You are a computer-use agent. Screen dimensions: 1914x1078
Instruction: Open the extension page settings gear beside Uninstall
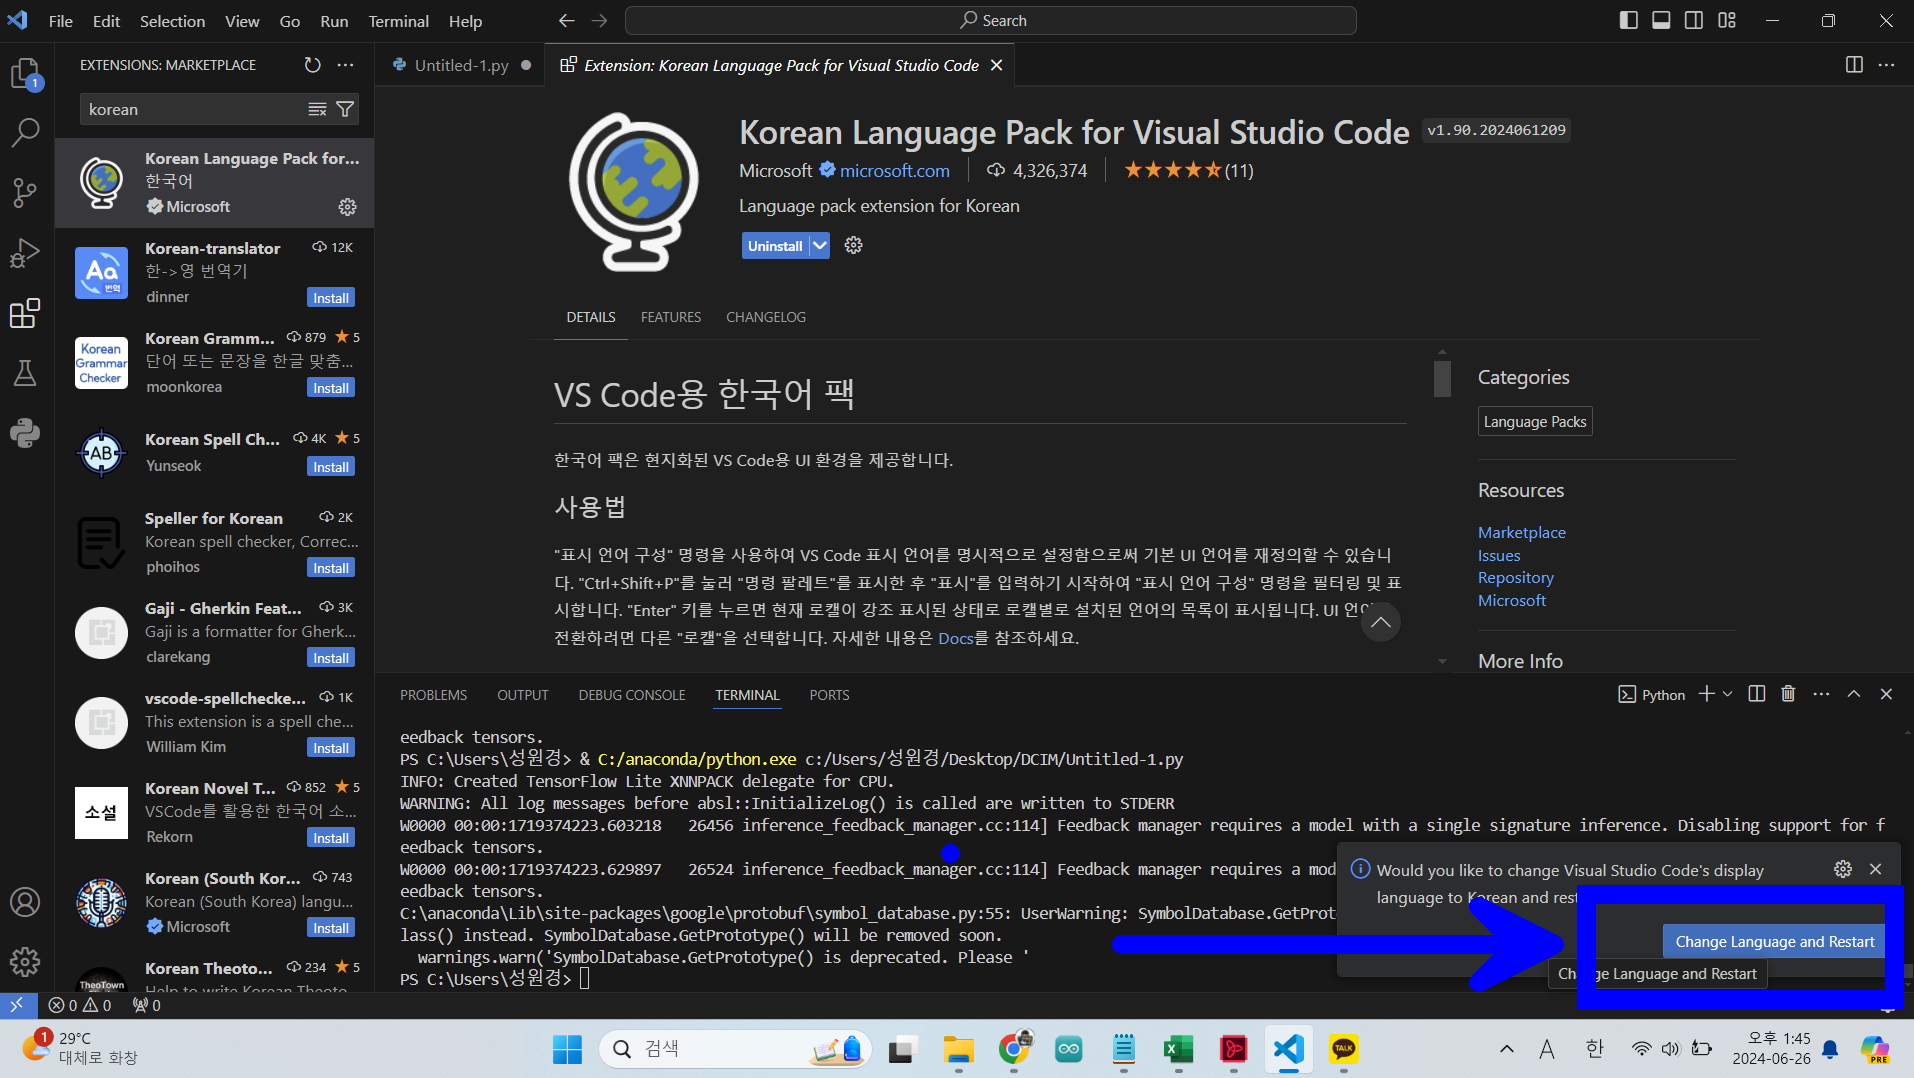coord(853,245)
